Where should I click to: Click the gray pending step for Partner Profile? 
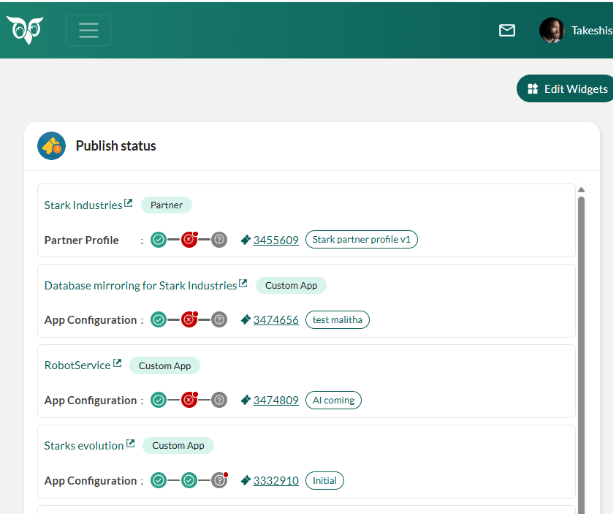pyautogui.click(x=219, y=239)
